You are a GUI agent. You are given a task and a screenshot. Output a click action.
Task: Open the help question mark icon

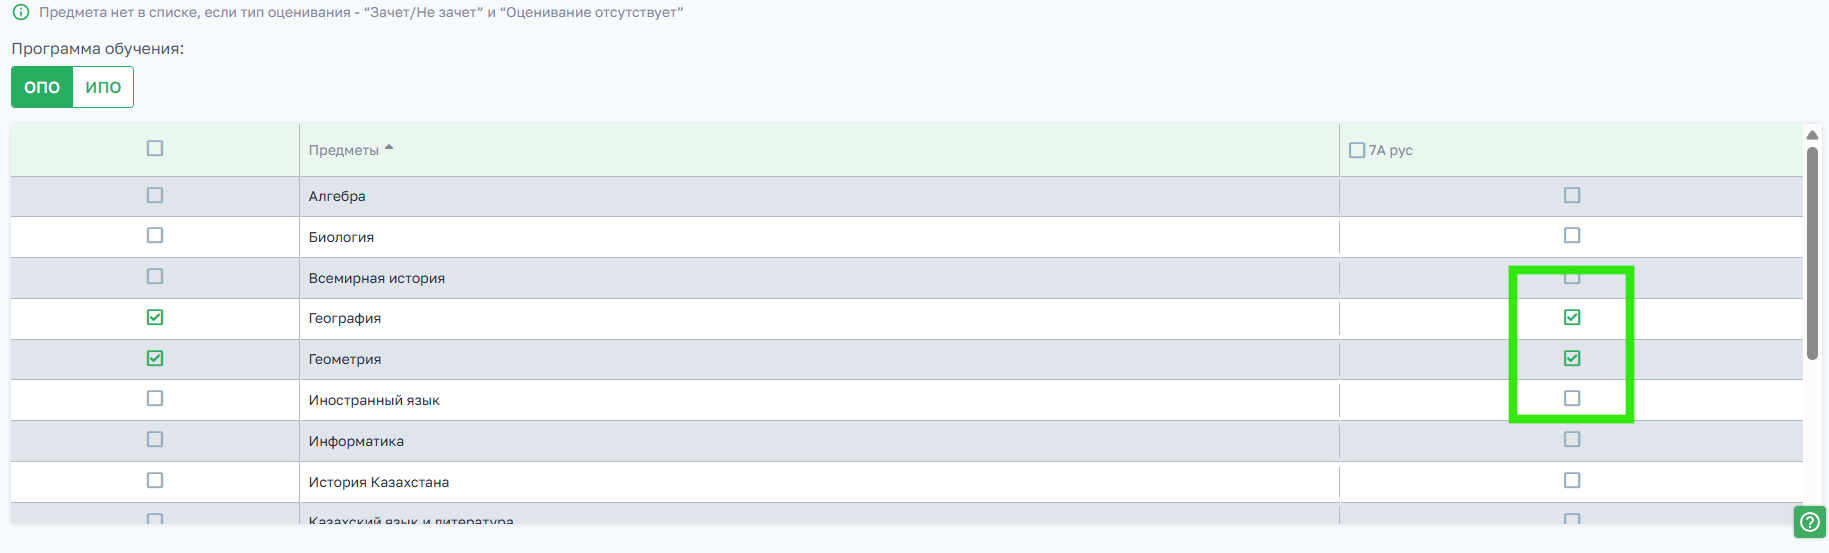pyautogui.click(x=1809, y=522)
